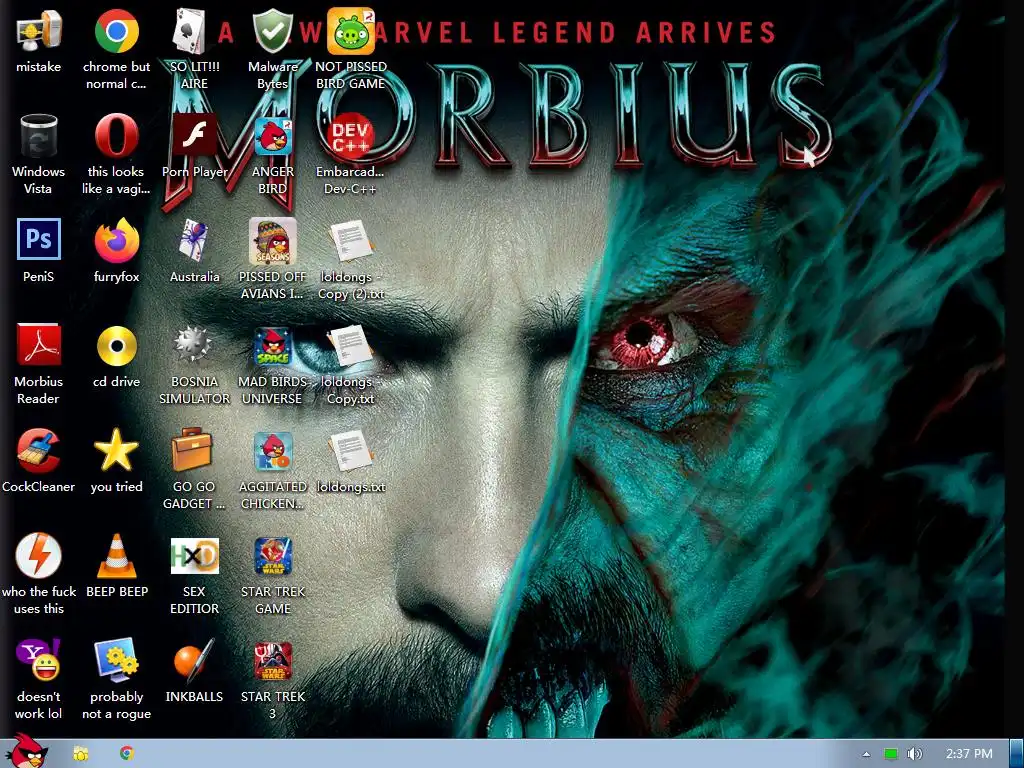Open the Embarcadero Dev-C++ icon
This screenshot has width=1024, height=768.
coord(351,136)
